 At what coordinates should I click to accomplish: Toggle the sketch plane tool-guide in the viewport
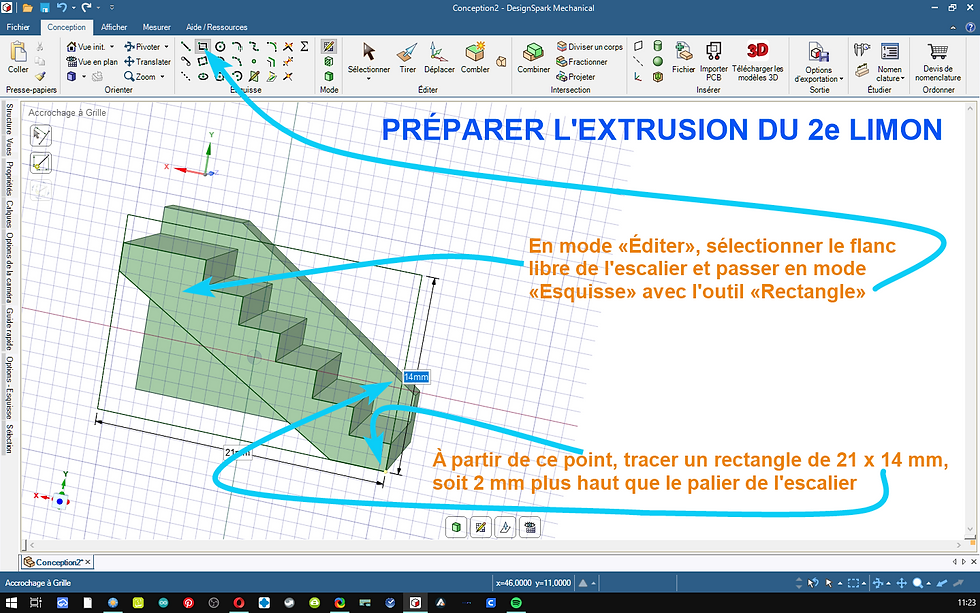pos(41,163)
